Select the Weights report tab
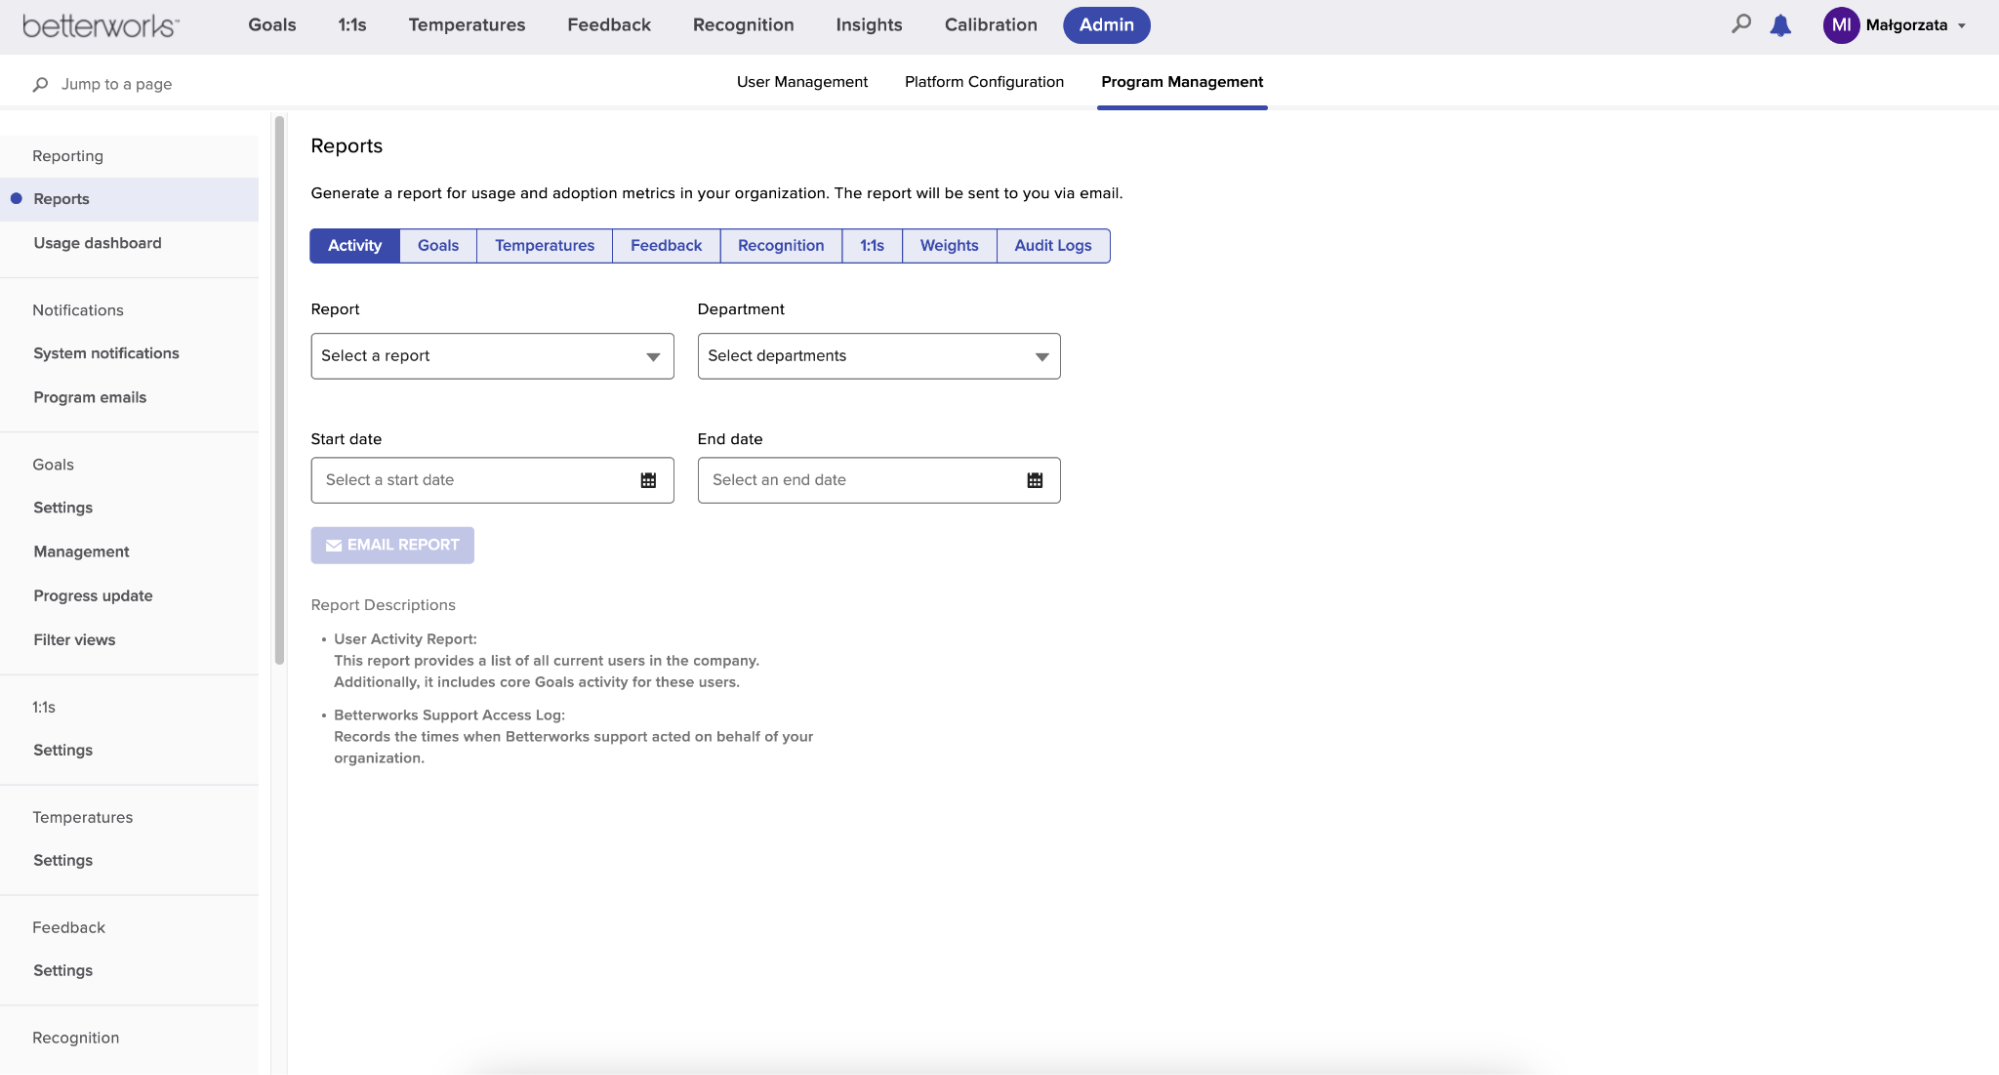The height and width of the screenshot is (1075, 1999). pyautogui.click(x=949, y=246)
